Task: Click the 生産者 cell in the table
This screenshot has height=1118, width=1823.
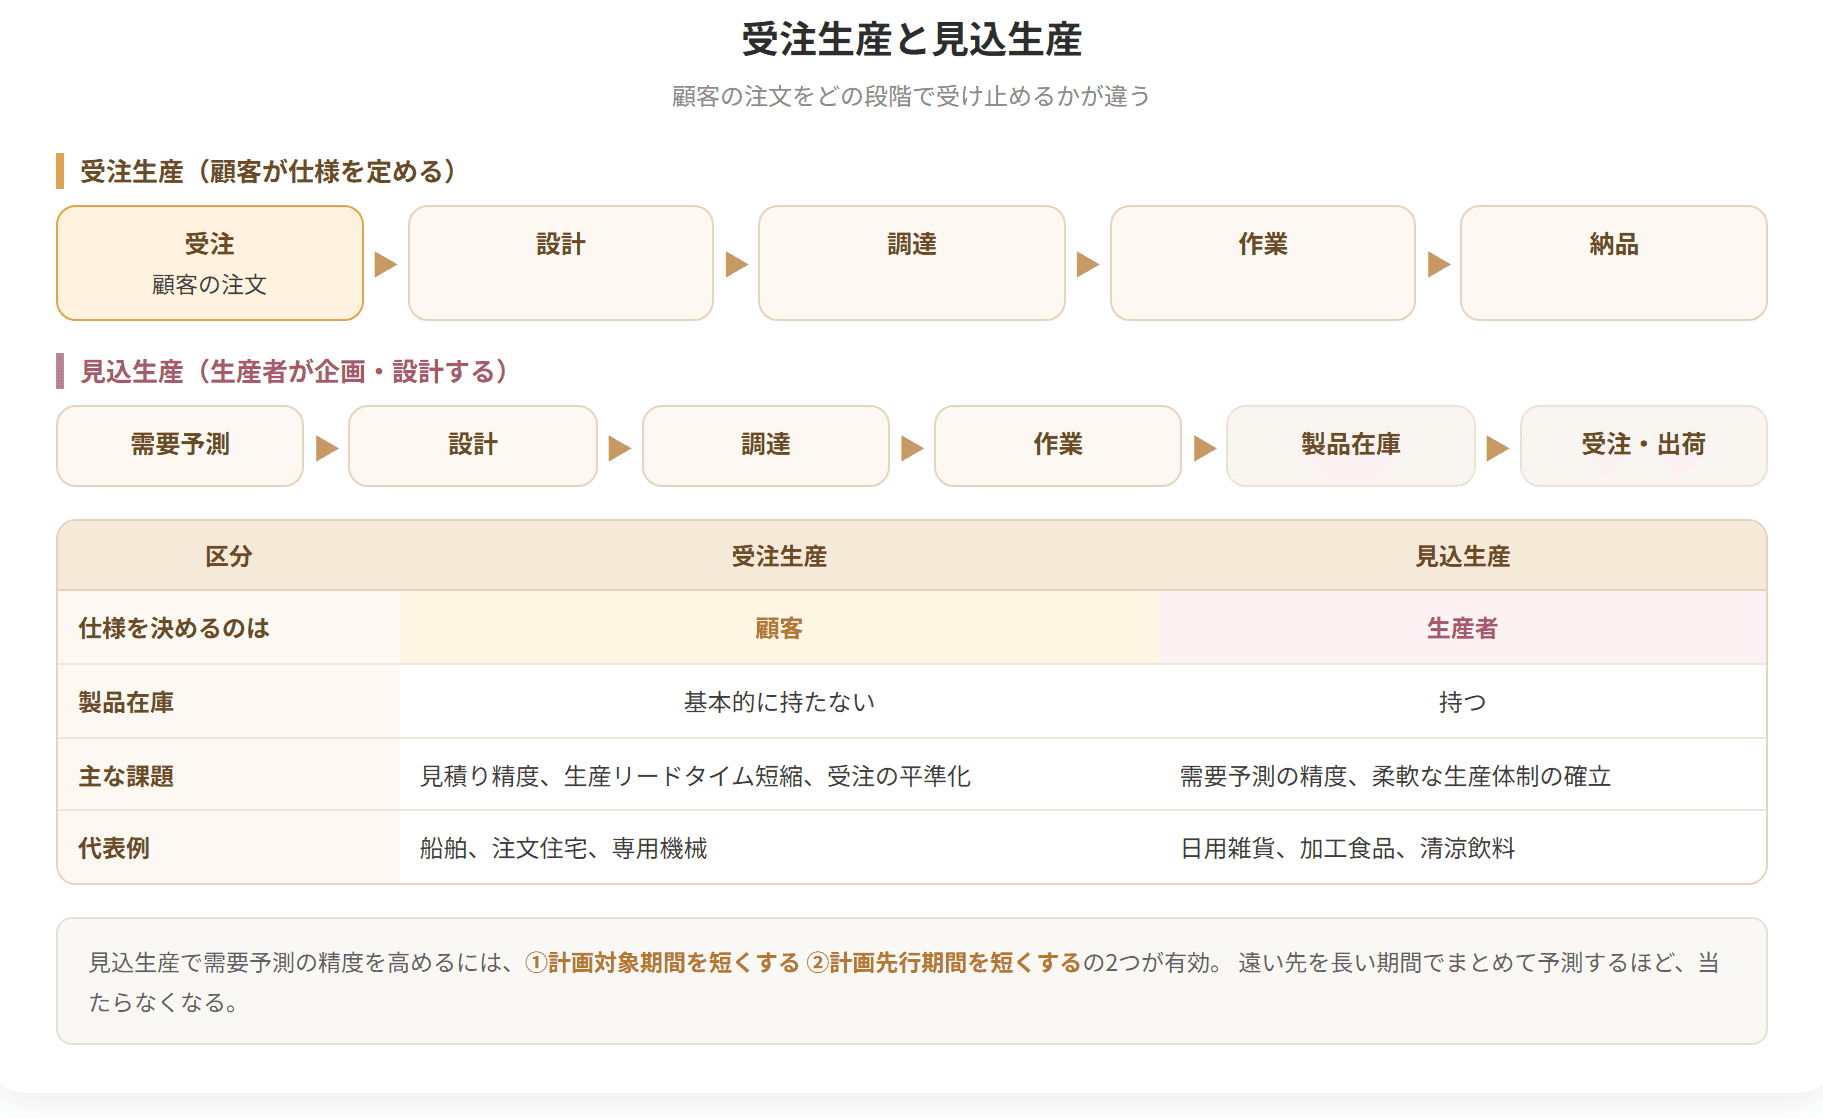Action: pyautogui.click(x=1462, y=628)
